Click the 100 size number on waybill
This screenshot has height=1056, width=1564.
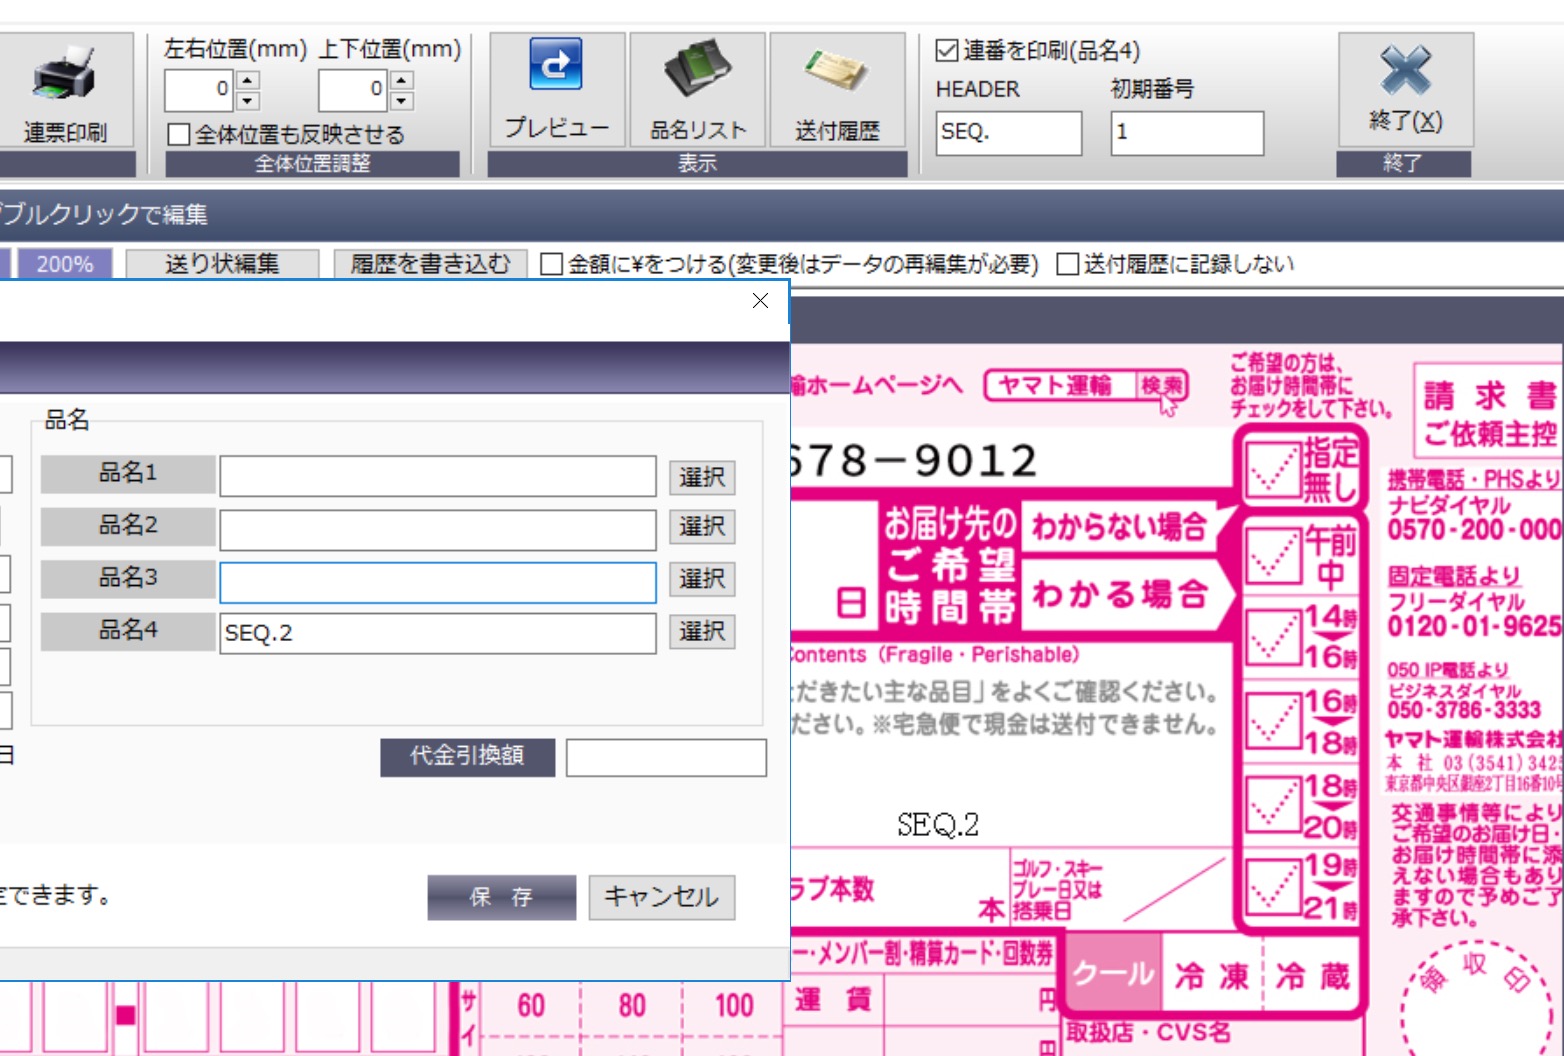734,1005
